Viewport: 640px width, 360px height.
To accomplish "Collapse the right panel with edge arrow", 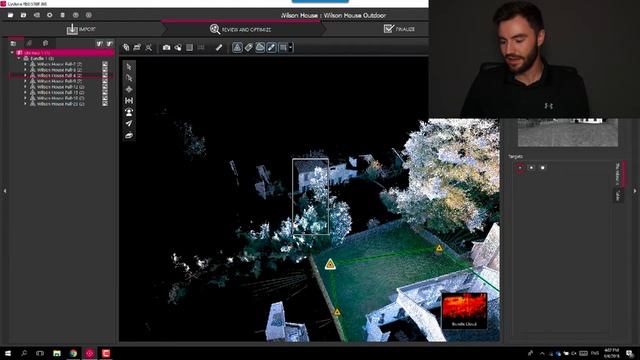I will (635, 191).
